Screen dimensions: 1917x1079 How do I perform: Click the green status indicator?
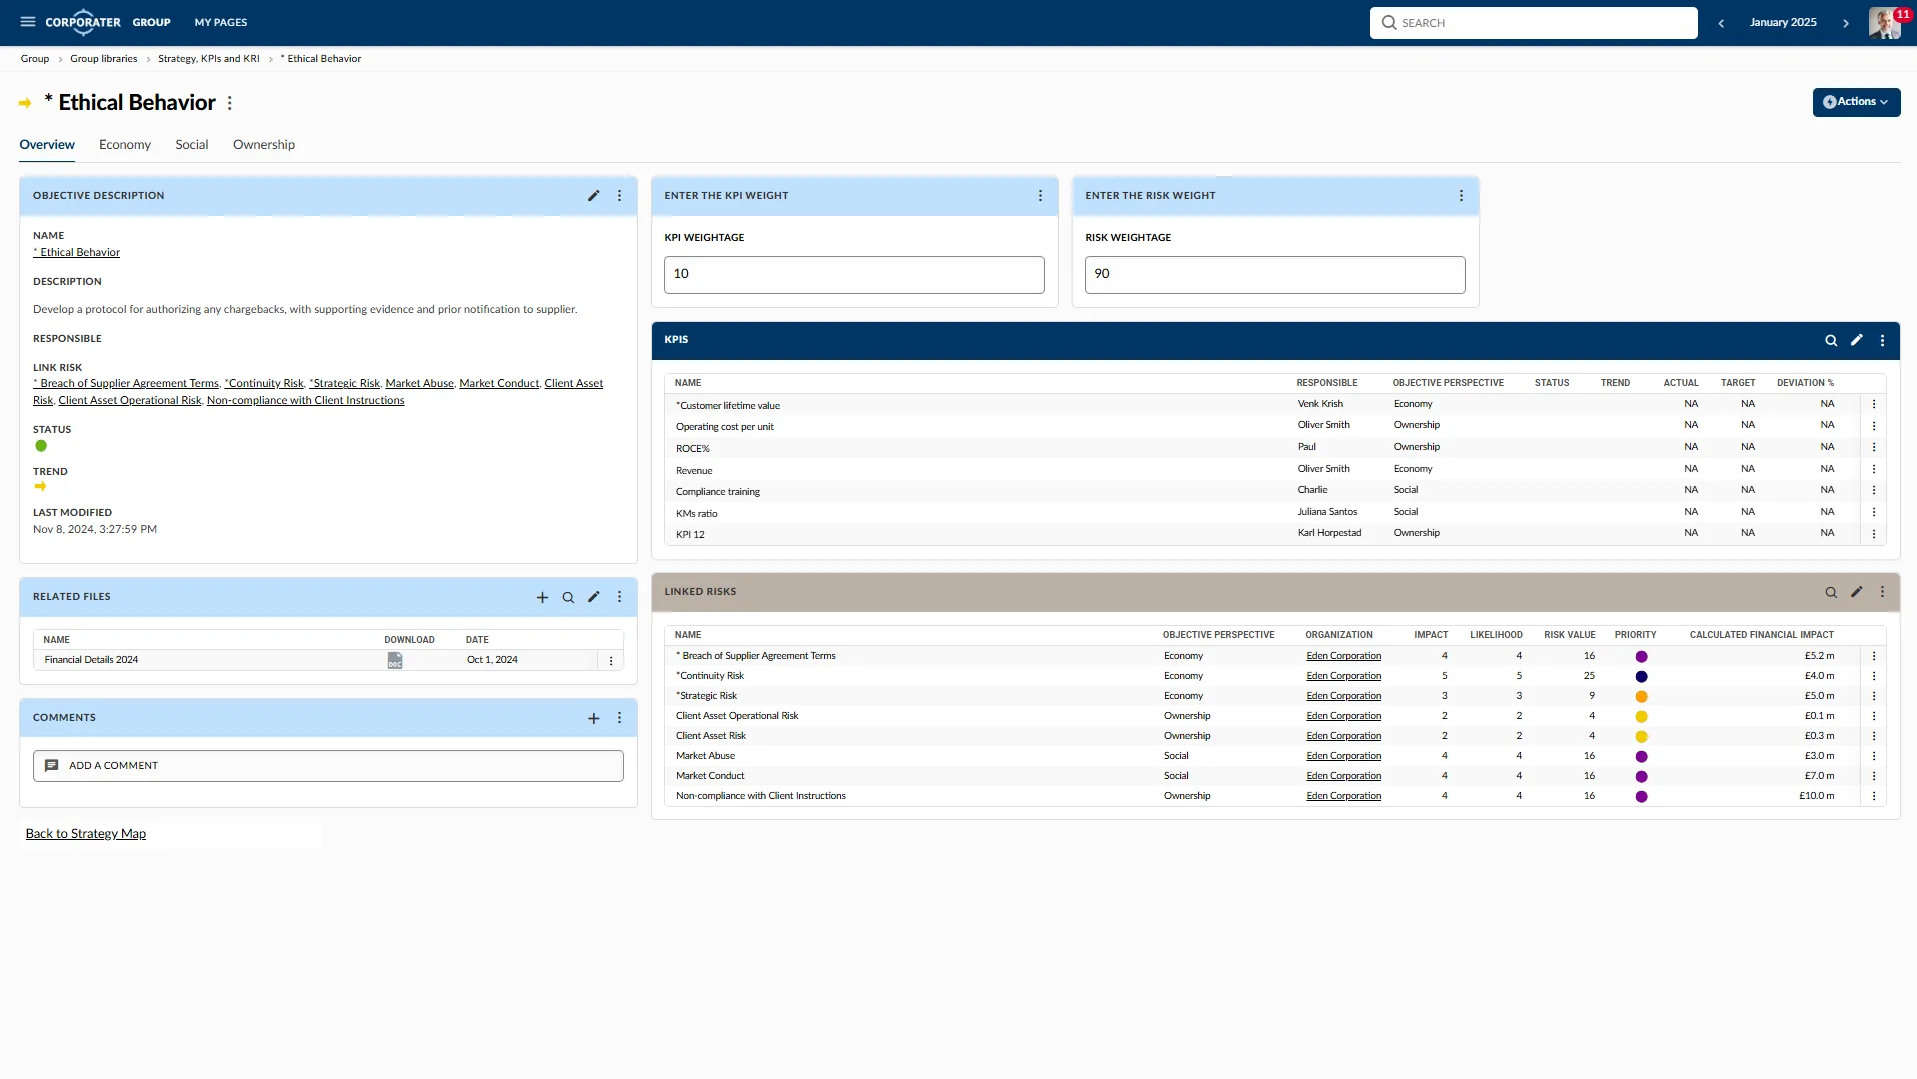[41, 446]
